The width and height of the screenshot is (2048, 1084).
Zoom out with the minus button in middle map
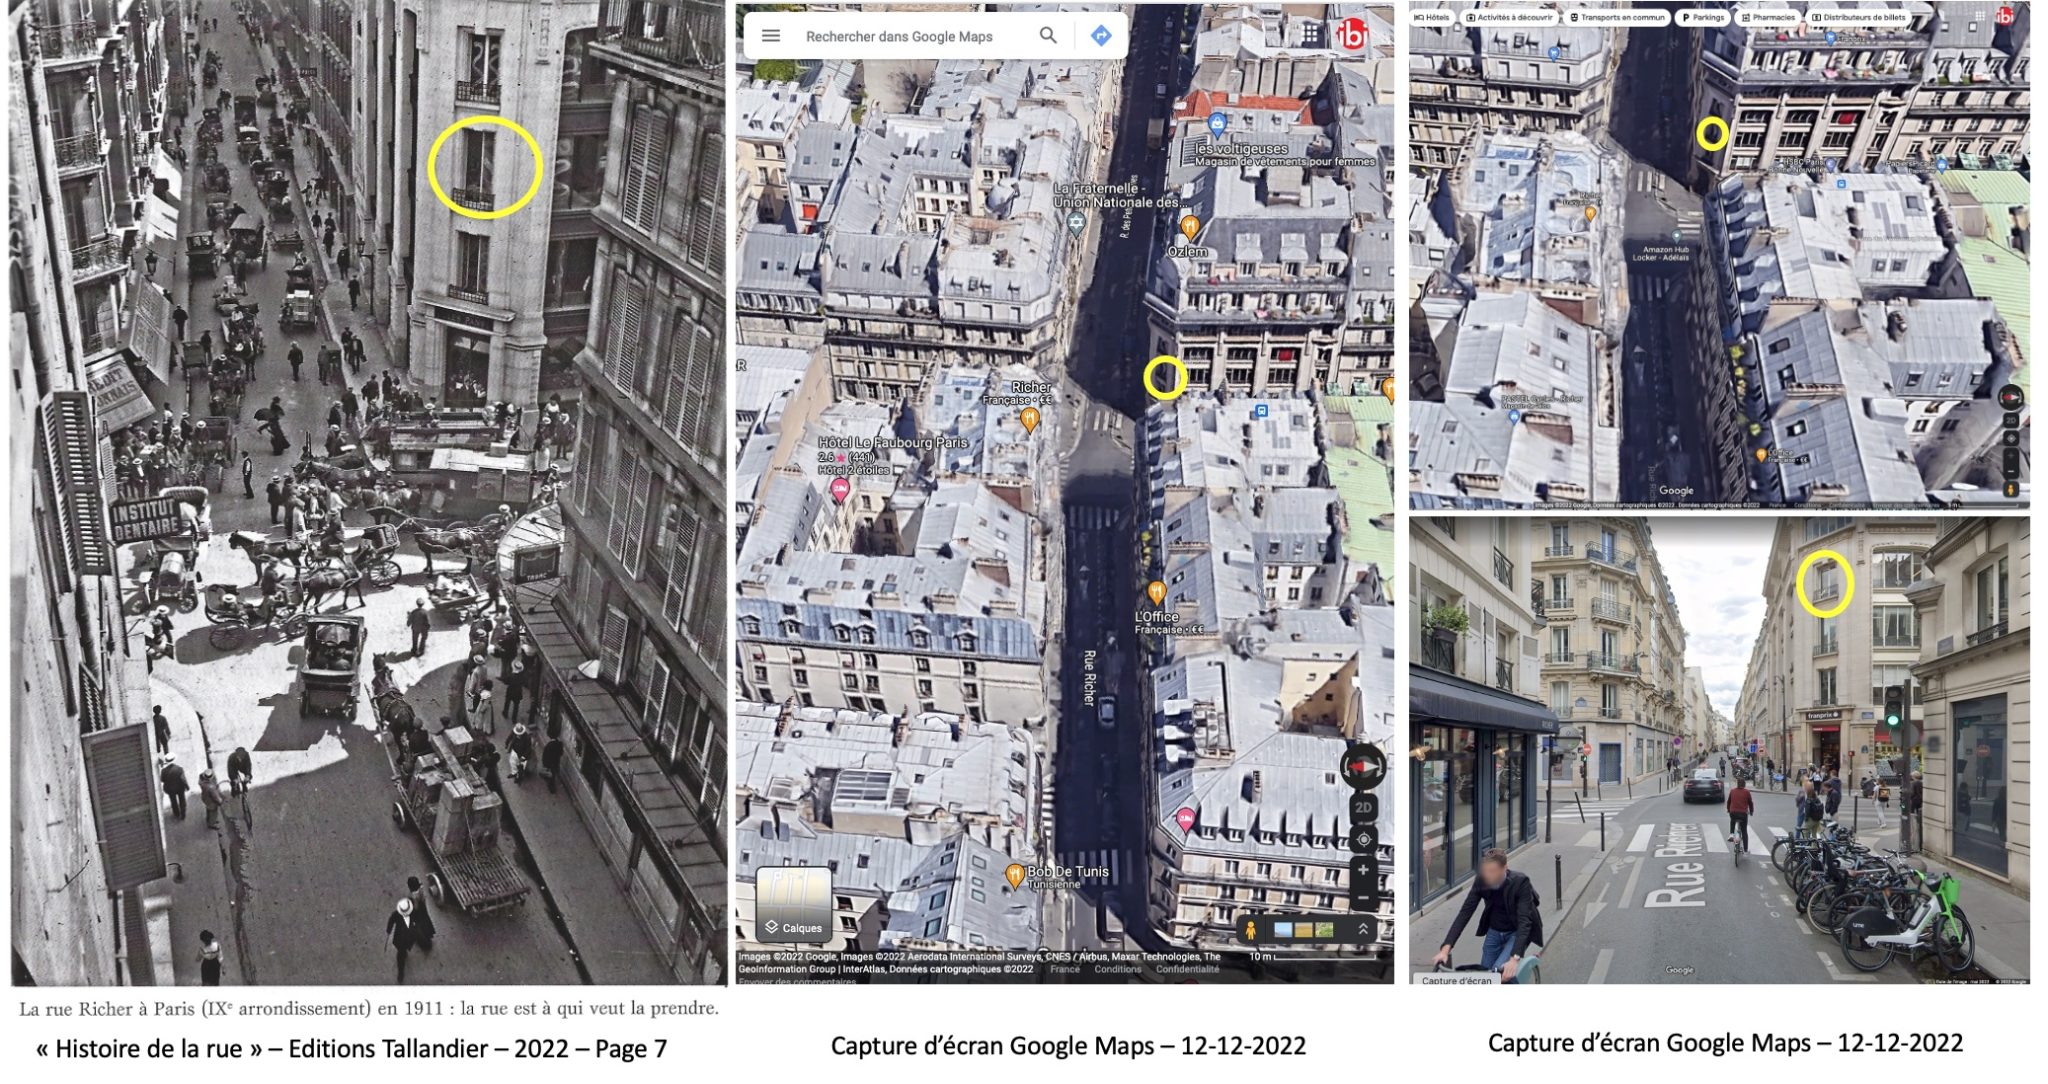[1363, 897]
